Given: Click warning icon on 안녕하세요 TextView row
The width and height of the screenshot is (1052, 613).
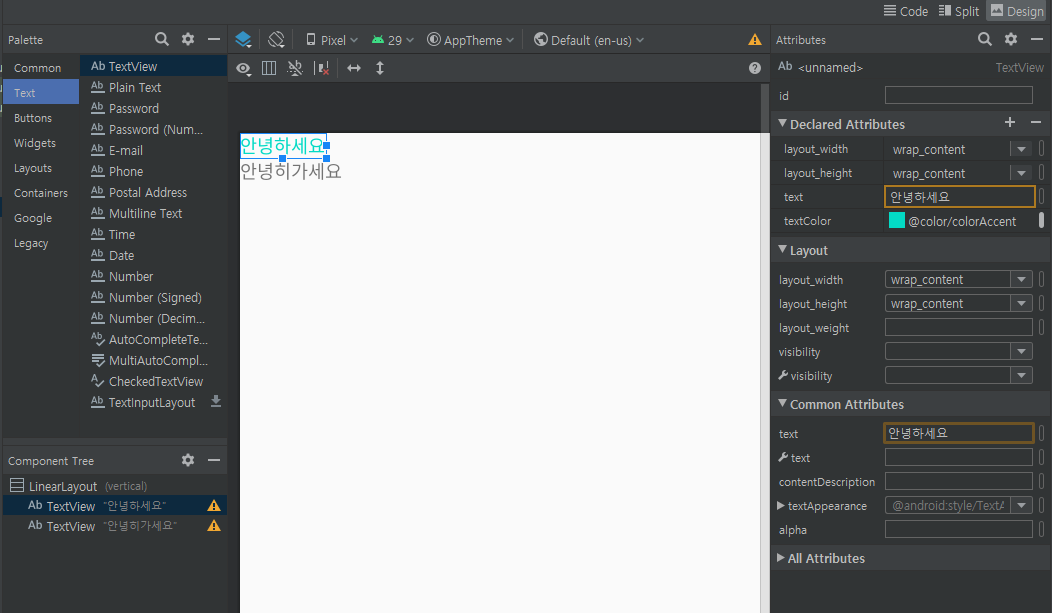Looking at the screenshot, I should click(214, 506).
